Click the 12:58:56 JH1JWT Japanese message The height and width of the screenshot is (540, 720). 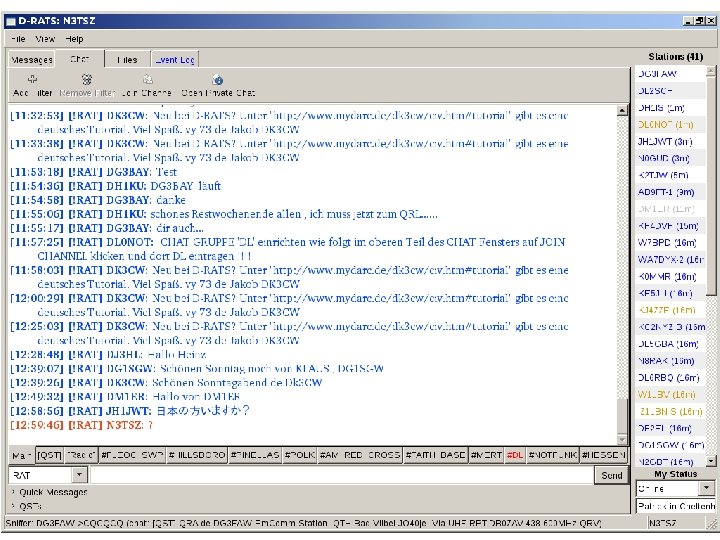[129, 411]
